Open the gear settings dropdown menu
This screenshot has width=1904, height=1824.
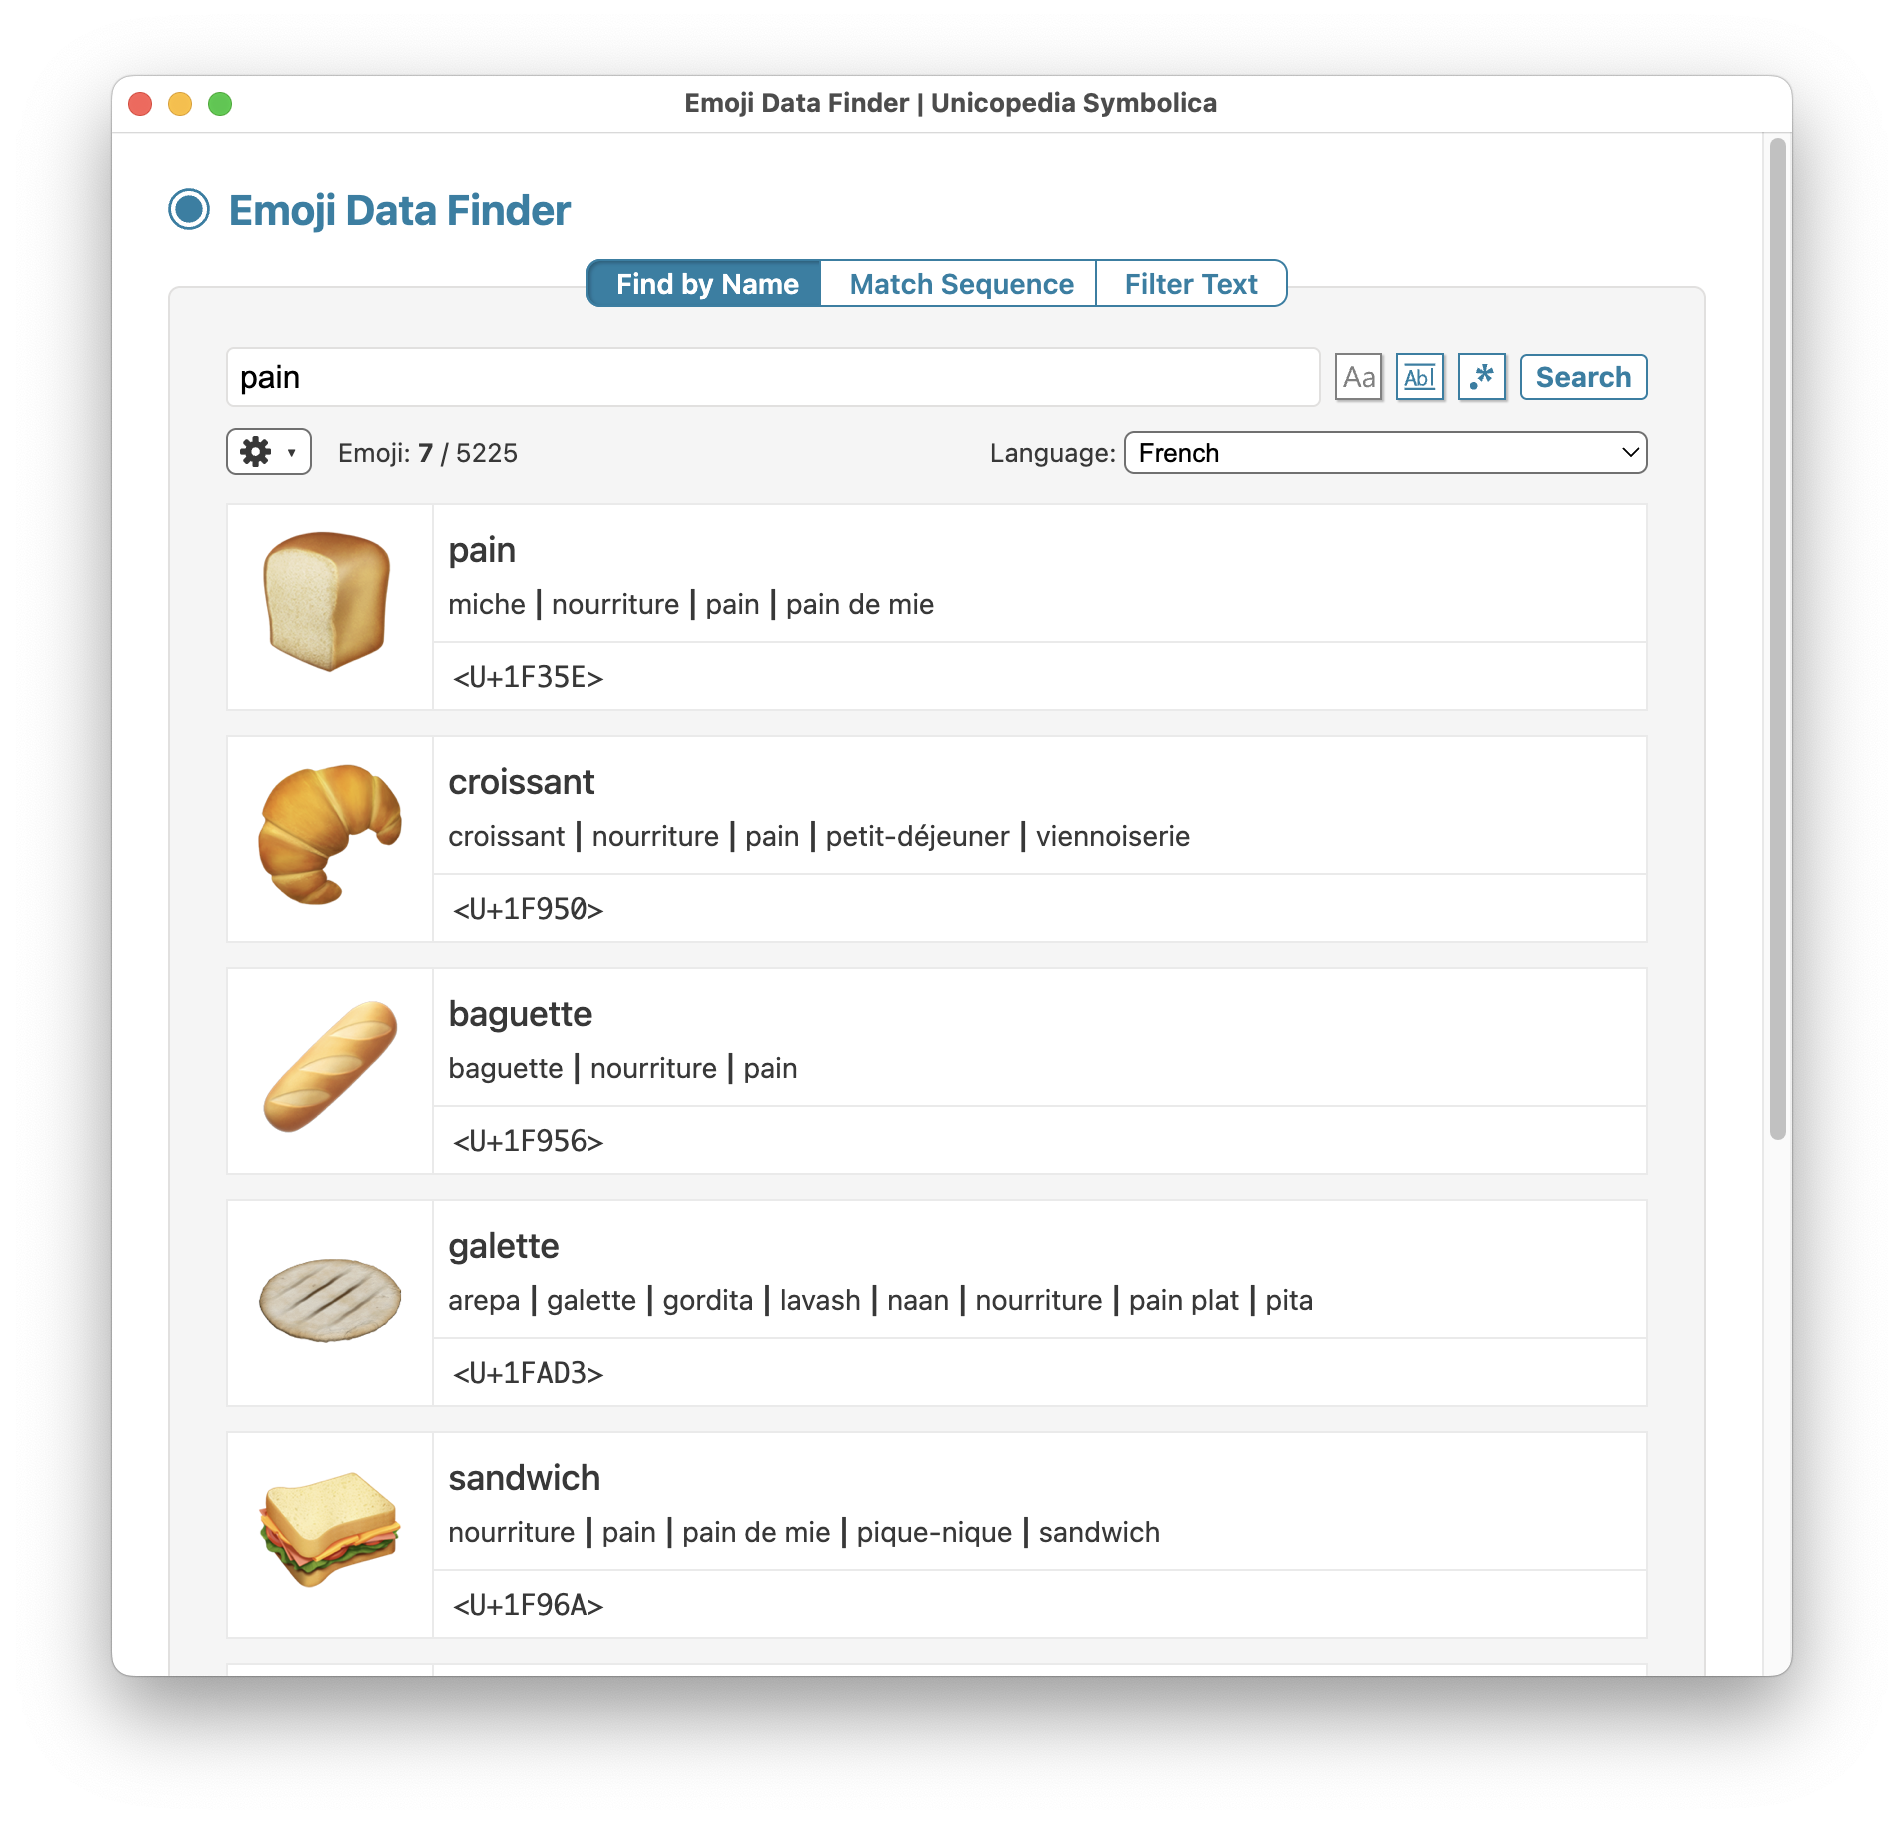[x=268, y=452]
